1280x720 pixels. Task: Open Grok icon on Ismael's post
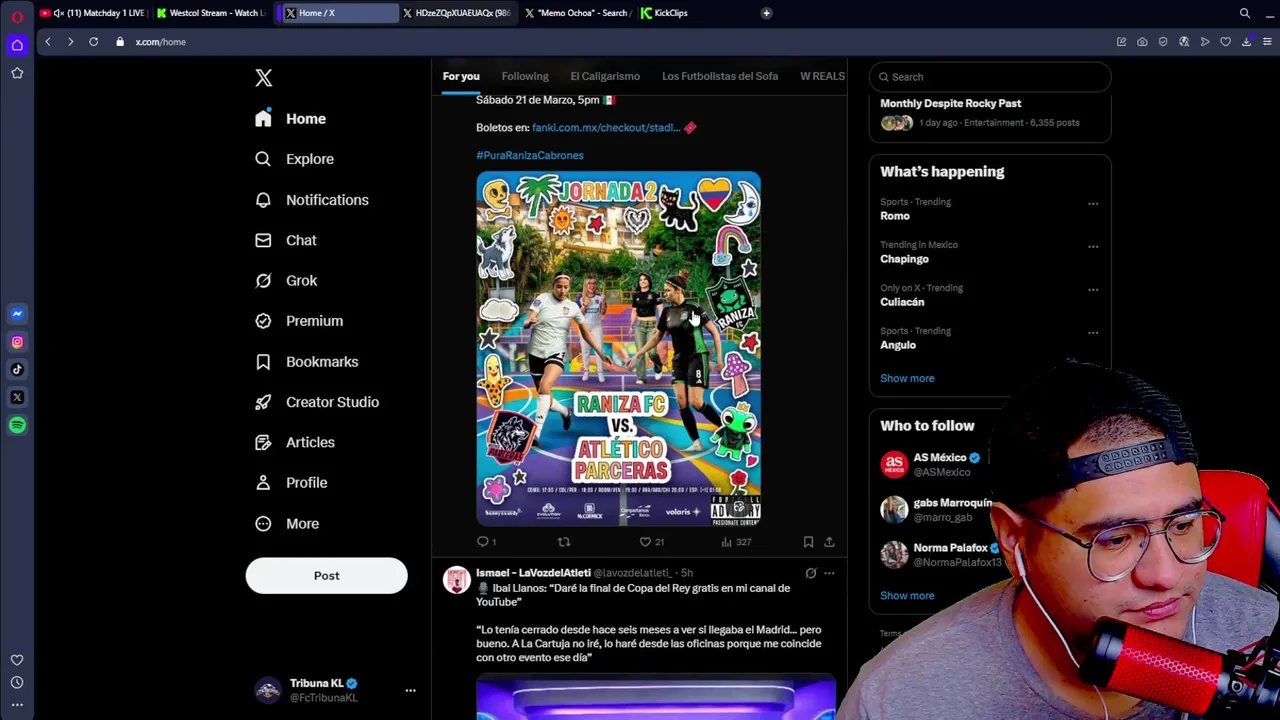[x=811, y=574]
